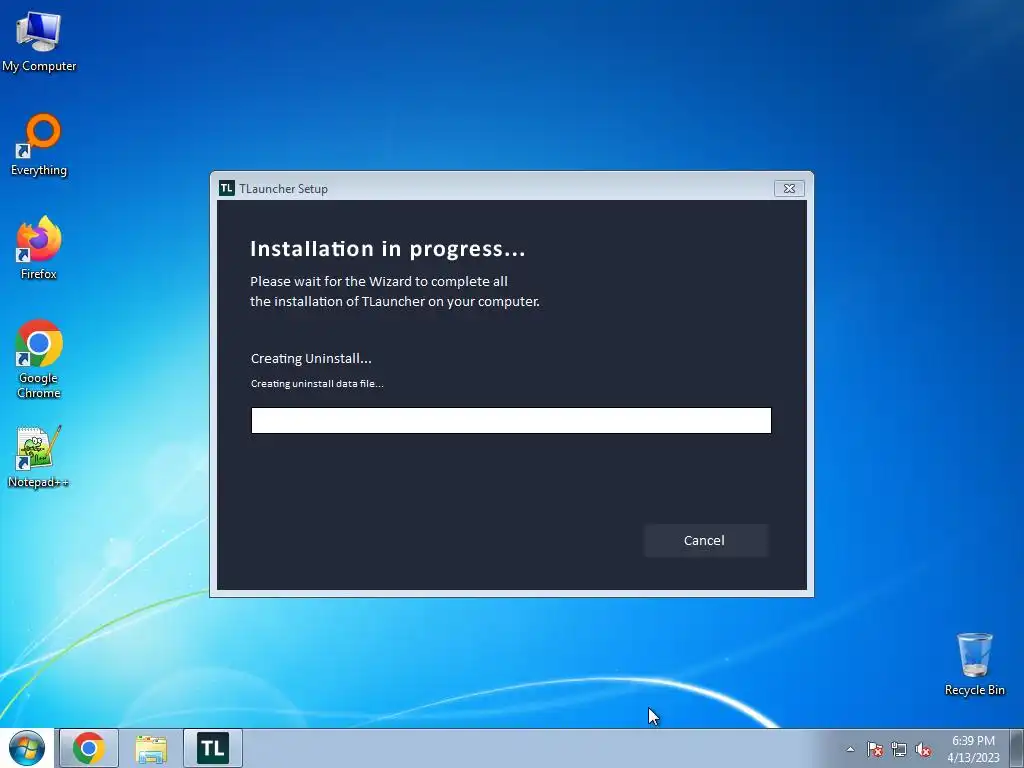This screenshot has height=768, width=1024.
Task: Select the Notepad++ desktop shortcut
Action: coord(39,457)
